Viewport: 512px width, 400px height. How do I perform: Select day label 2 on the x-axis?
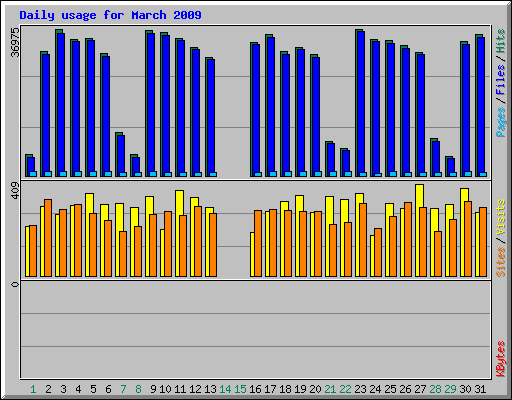[x=48, y=389]
